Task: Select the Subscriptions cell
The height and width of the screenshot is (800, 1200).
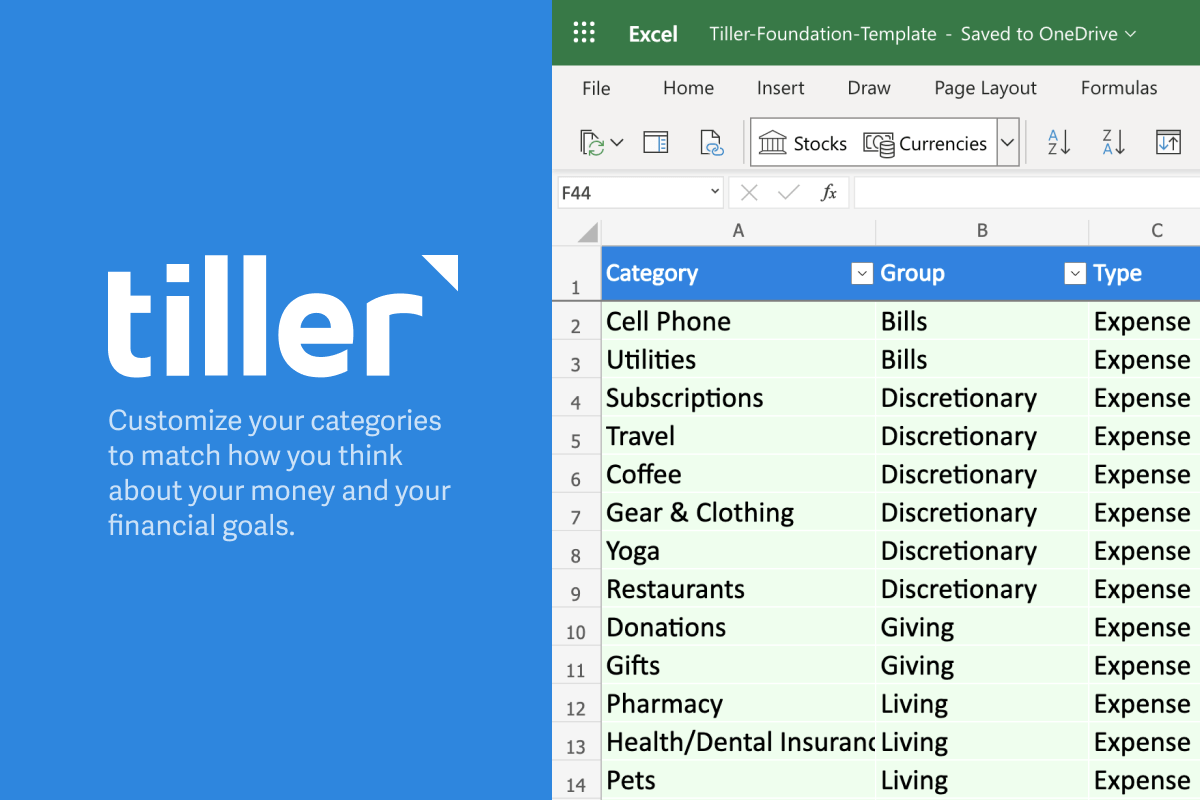Action: pyautogui.click(x=738, y=398)
